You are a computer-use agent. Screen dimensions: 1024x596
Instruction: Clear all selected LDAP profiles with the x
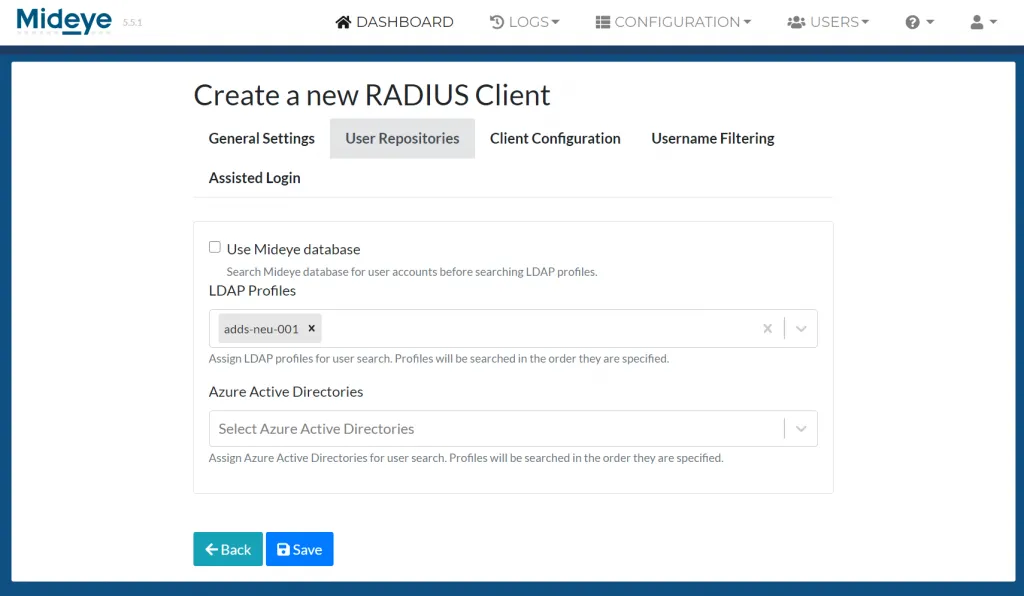767,327
